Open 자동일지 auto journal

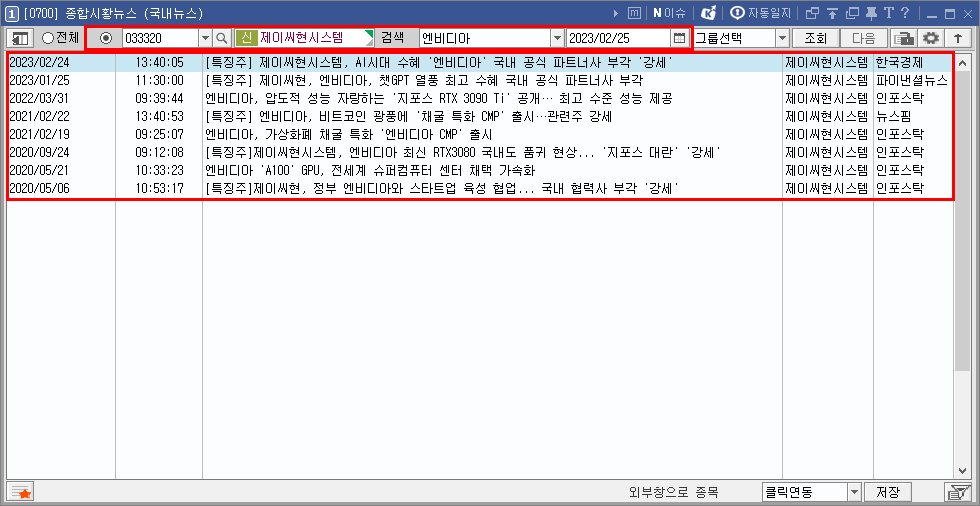[761, 13]
